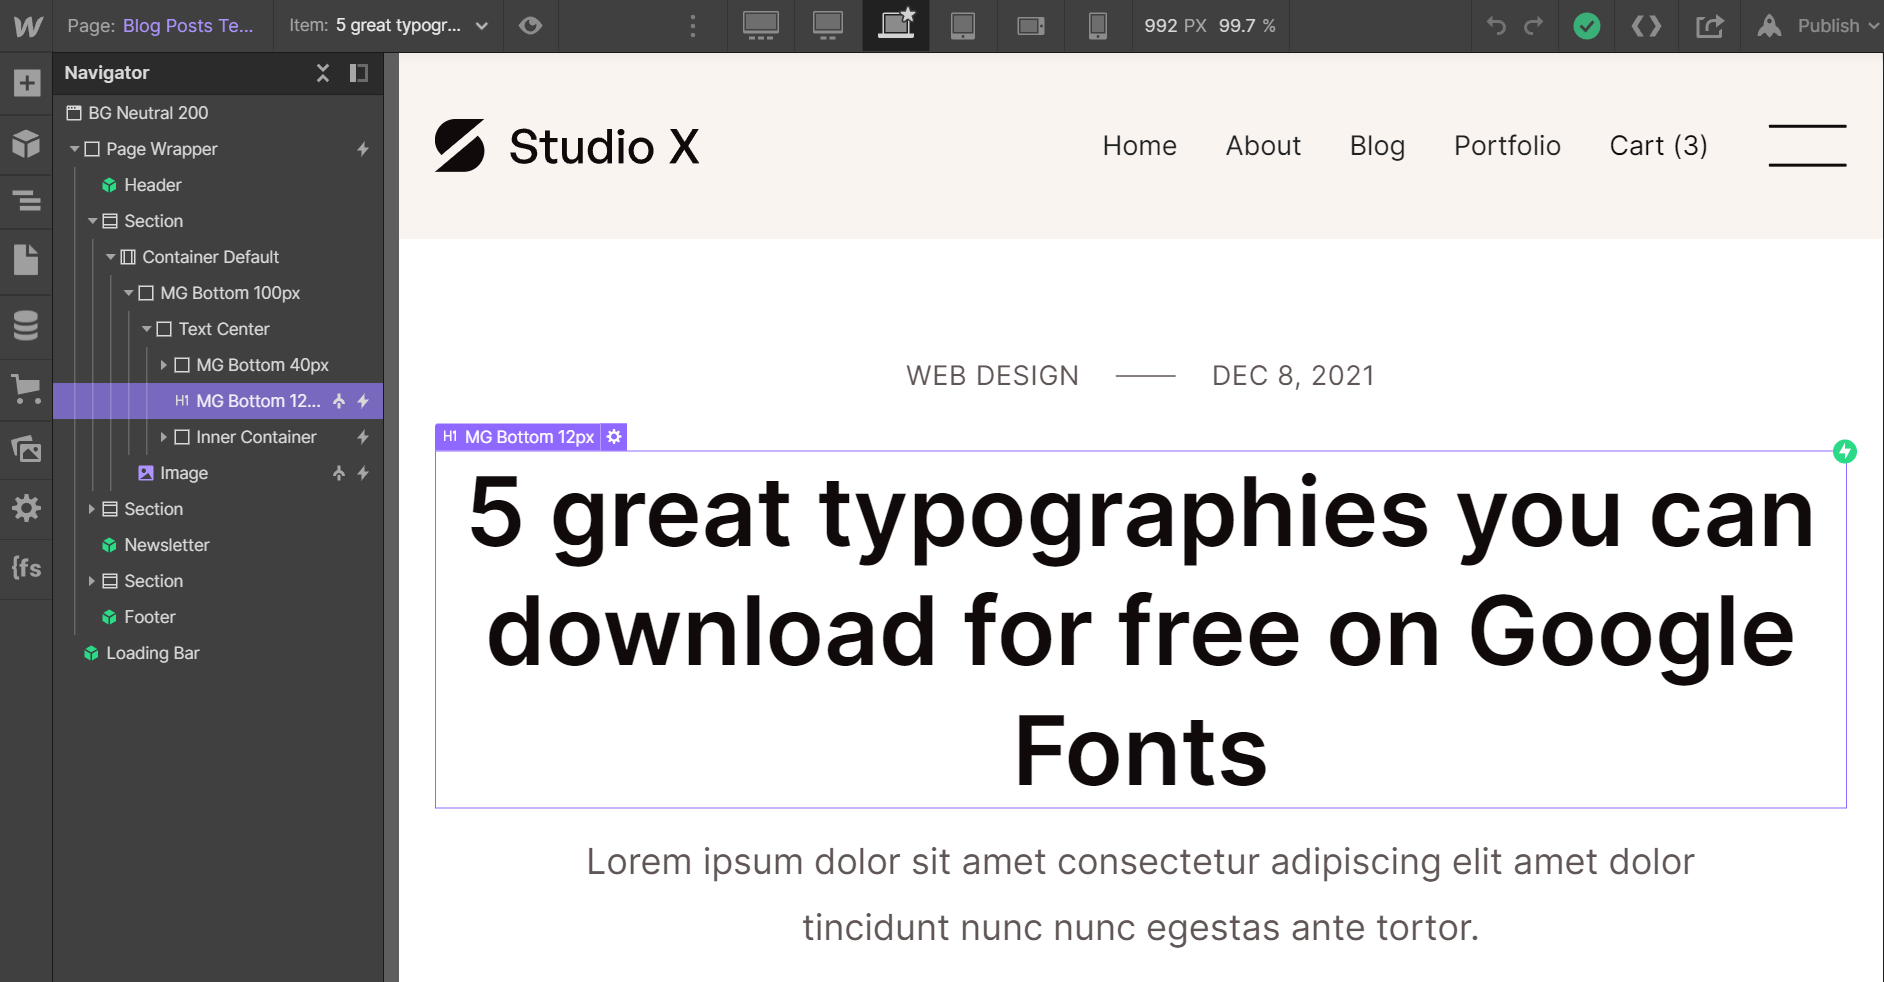Pin the Navigator panel dock icon
This screenshot has height=982, width=1884.
[x=359, y=73]
